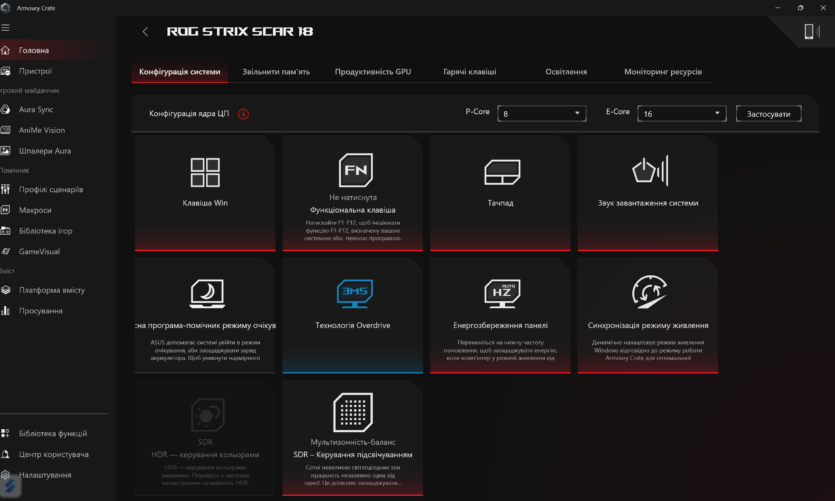Click the Бібліотека ігор icon

click(x=5, y=231)
